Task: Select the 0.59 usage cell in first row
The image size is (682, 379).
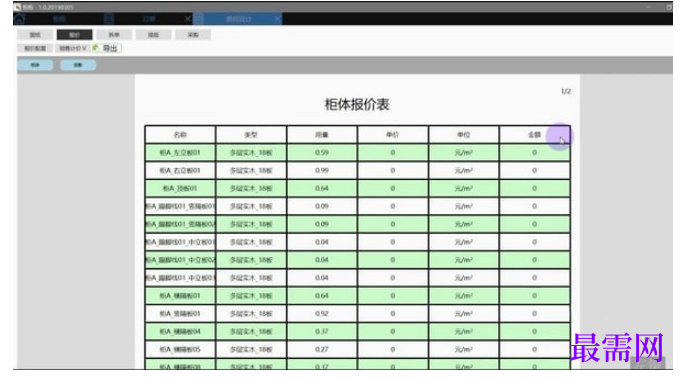Action: coord(322,153)
